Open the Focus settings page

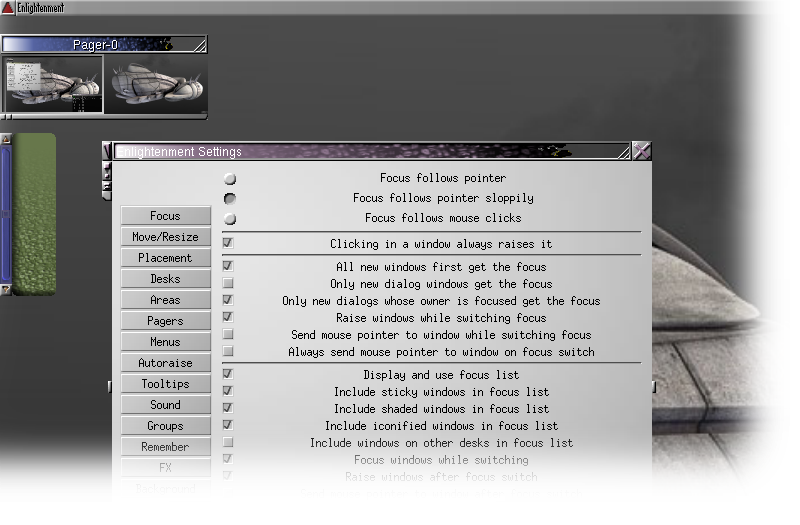tap(165, 216)
